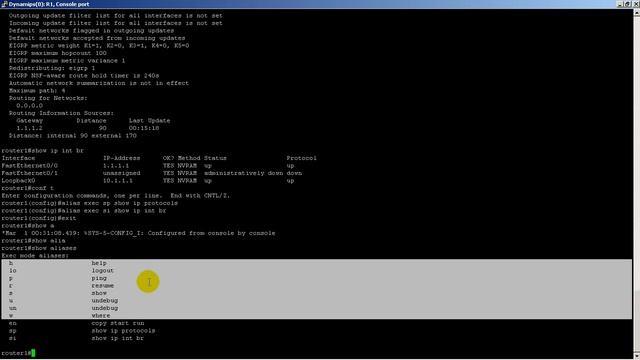Click the Dynamips console window title icon
The image size is (640, 360).
tap(4, 4)
